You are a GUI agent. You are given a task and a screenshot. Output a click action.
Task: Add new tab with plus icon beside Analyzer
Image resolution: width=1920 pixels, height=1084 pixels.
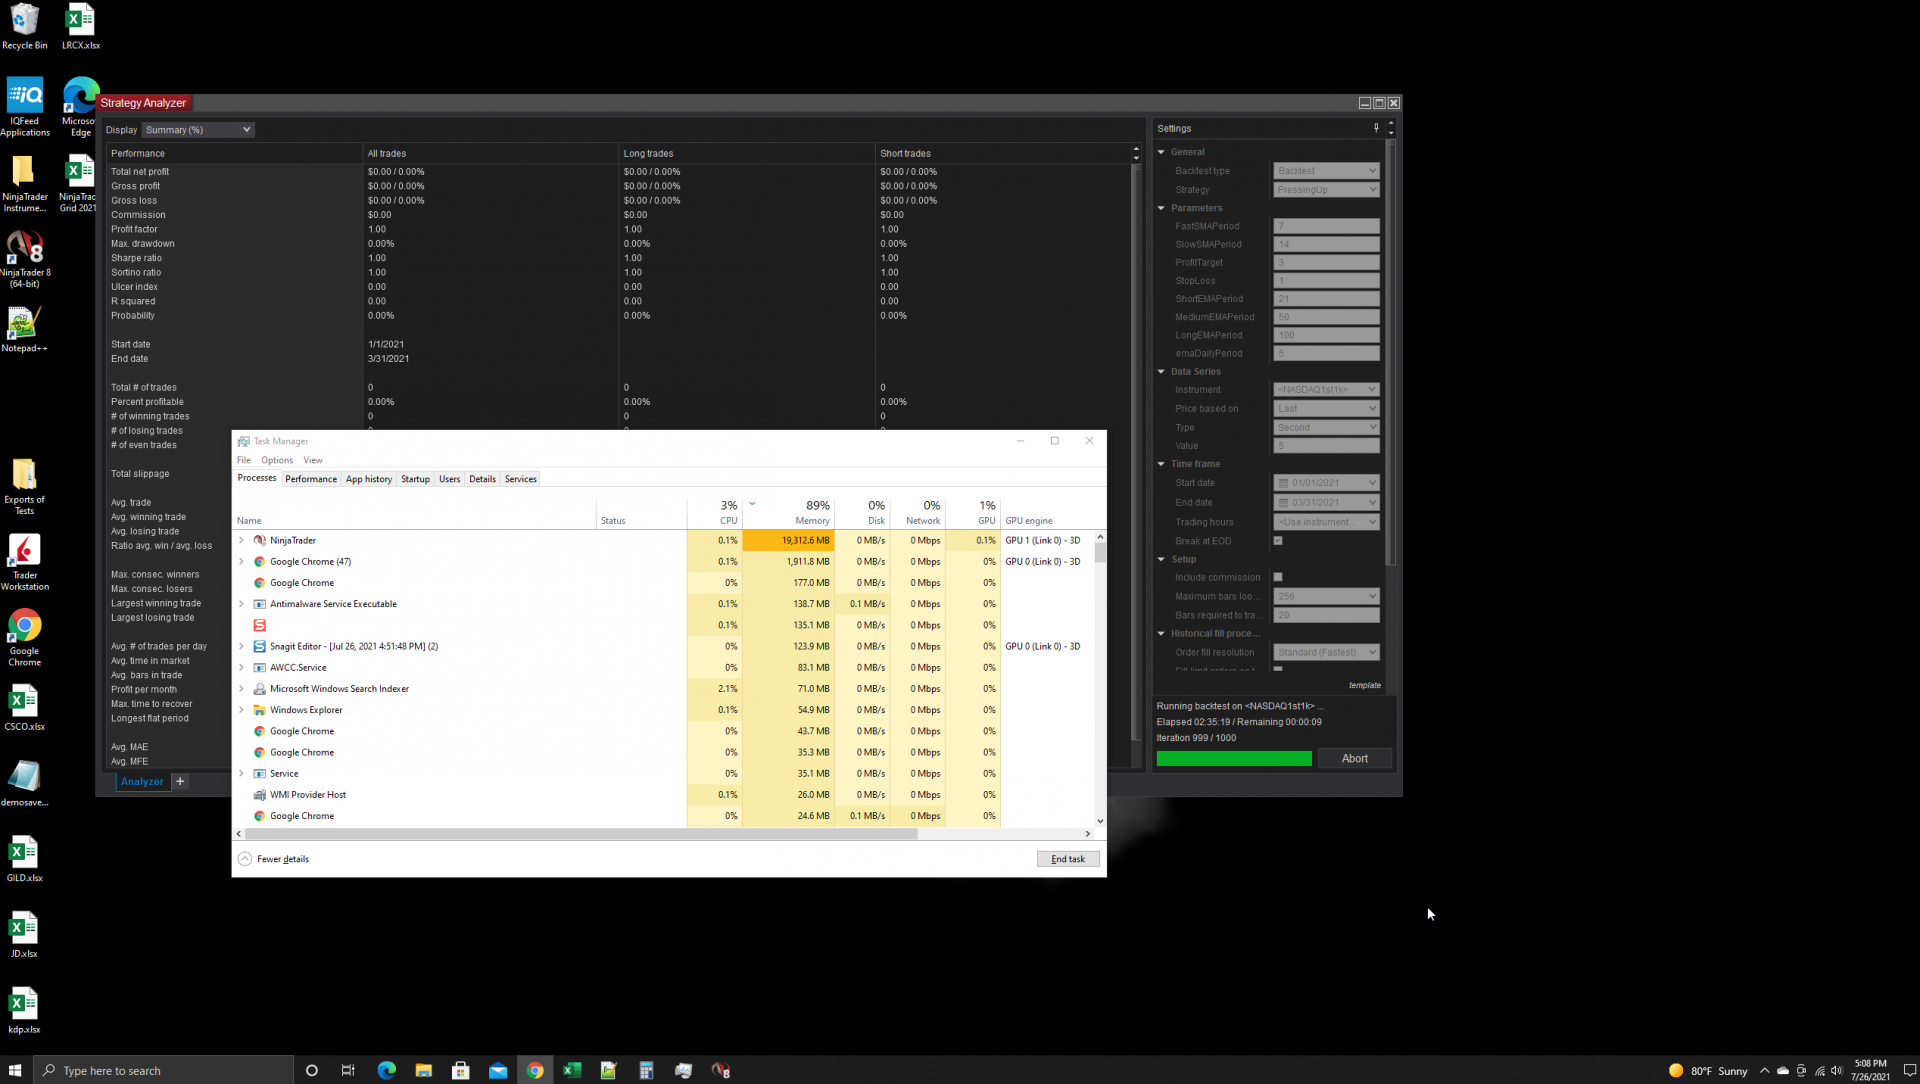point(180,782)
